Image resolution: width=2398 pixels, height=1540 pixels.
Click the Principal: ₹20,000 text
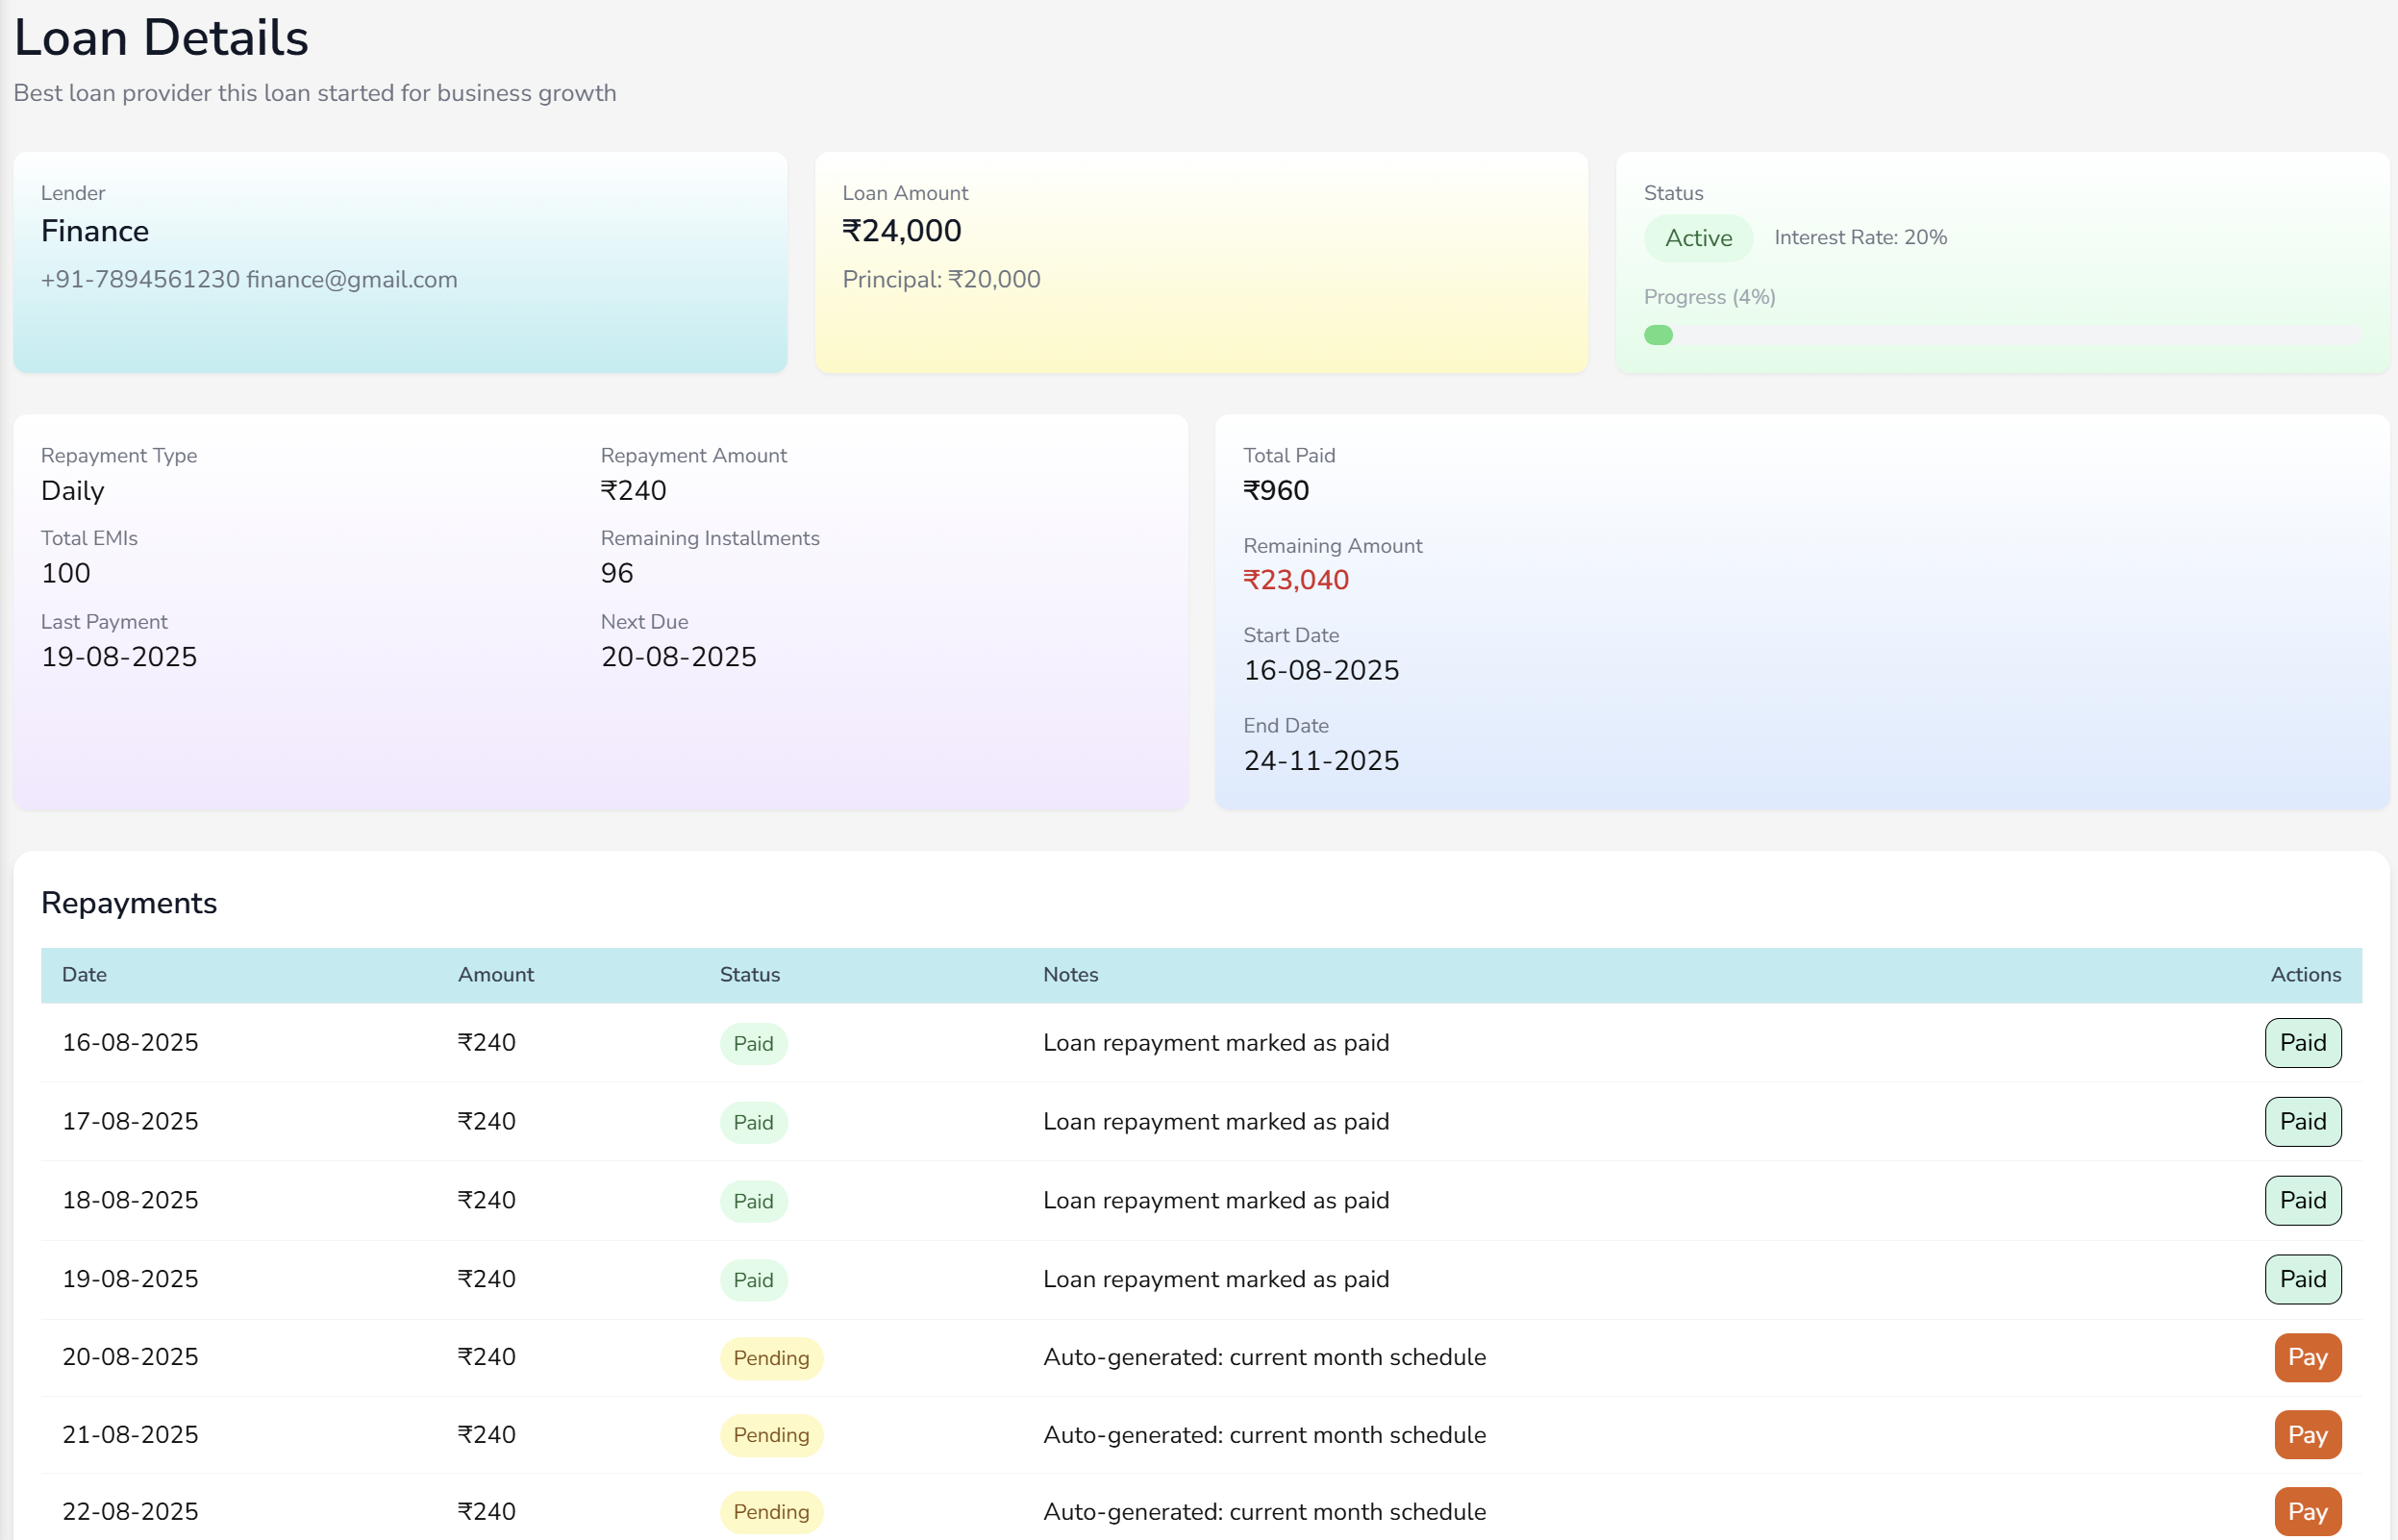(941, 279)
